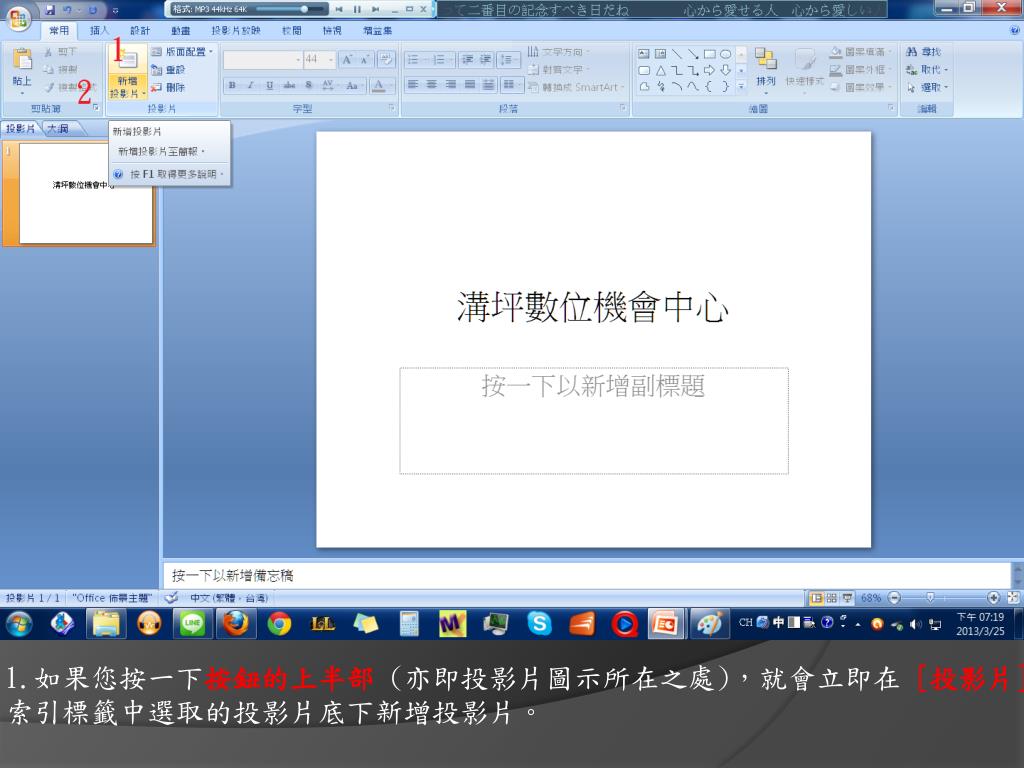This screenshot has width=1024, height=768.
Task: Expand the 版面配置 layout dropdown
Action: tap(182, 52)
